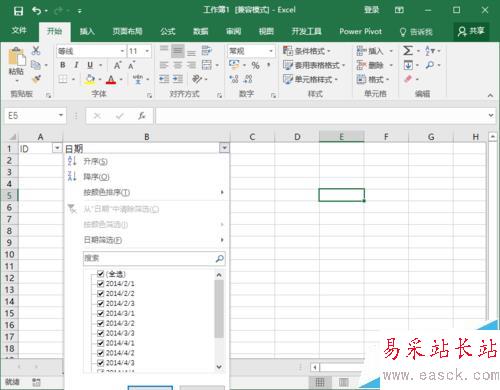Uncheck the 2014/2/2 date checkbox
This screenshot has width=500, height=390.
point(100,293)
